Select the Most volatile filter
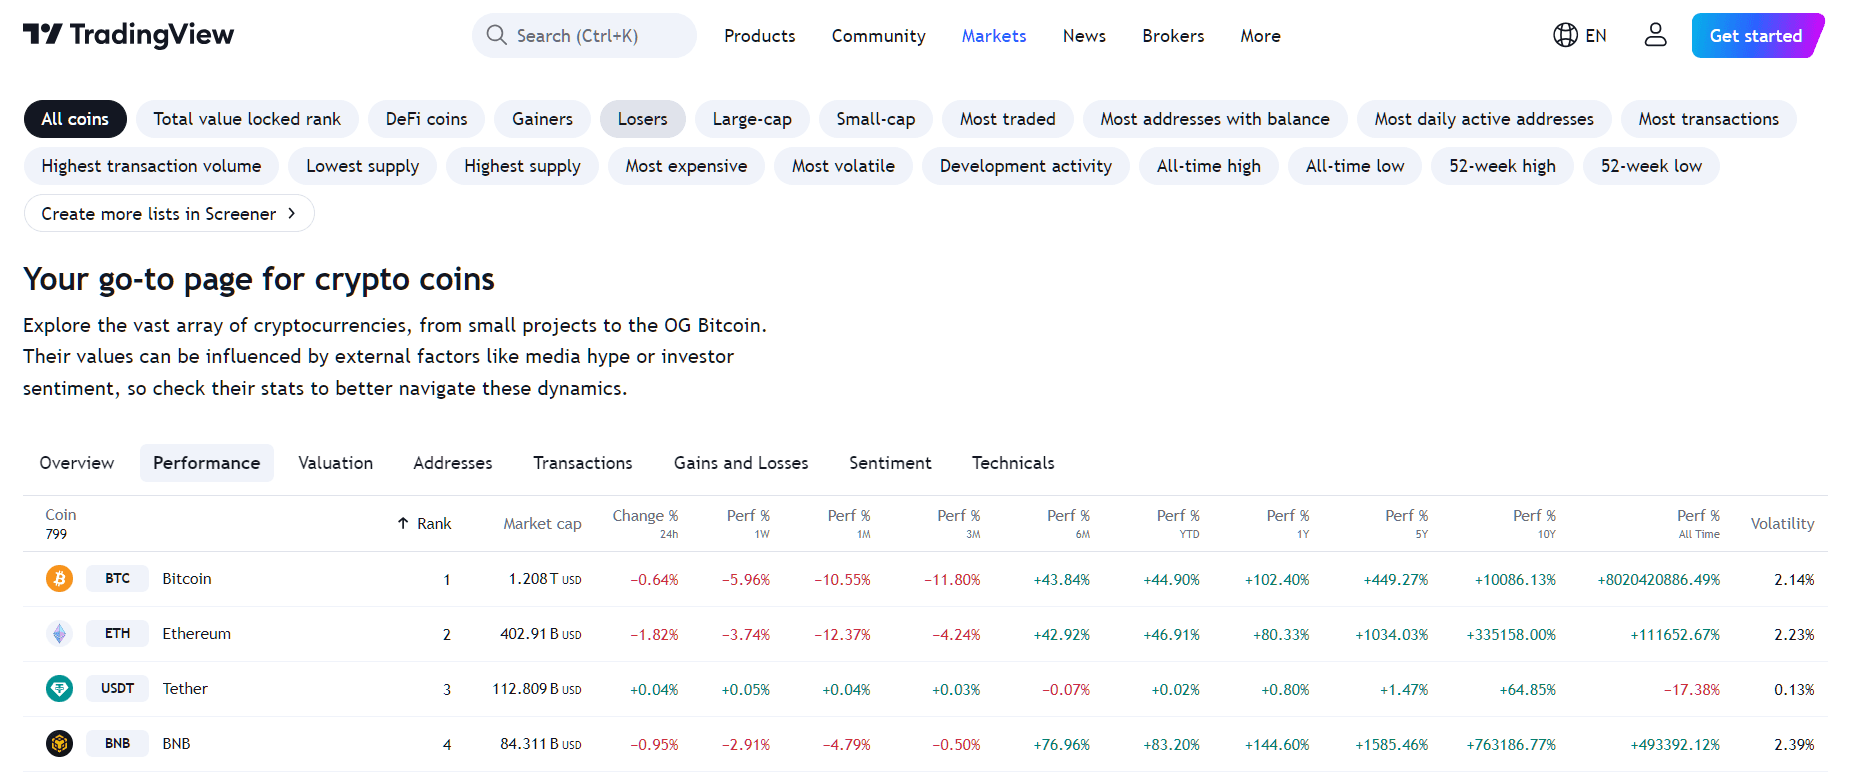This screenshot has width=1869, height=777. pyautogui.click(x=843, y=166)
